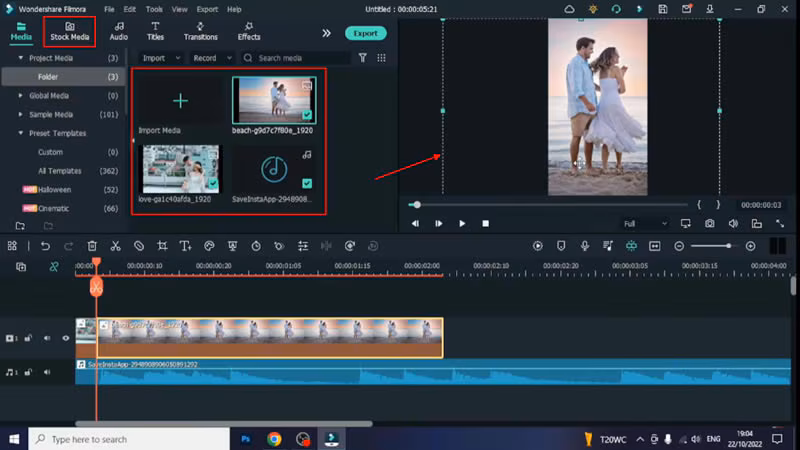The width and height of the screenshot is (800, 450).
Task: Click the delete trash icon
Action: click(x=92, y=246)
